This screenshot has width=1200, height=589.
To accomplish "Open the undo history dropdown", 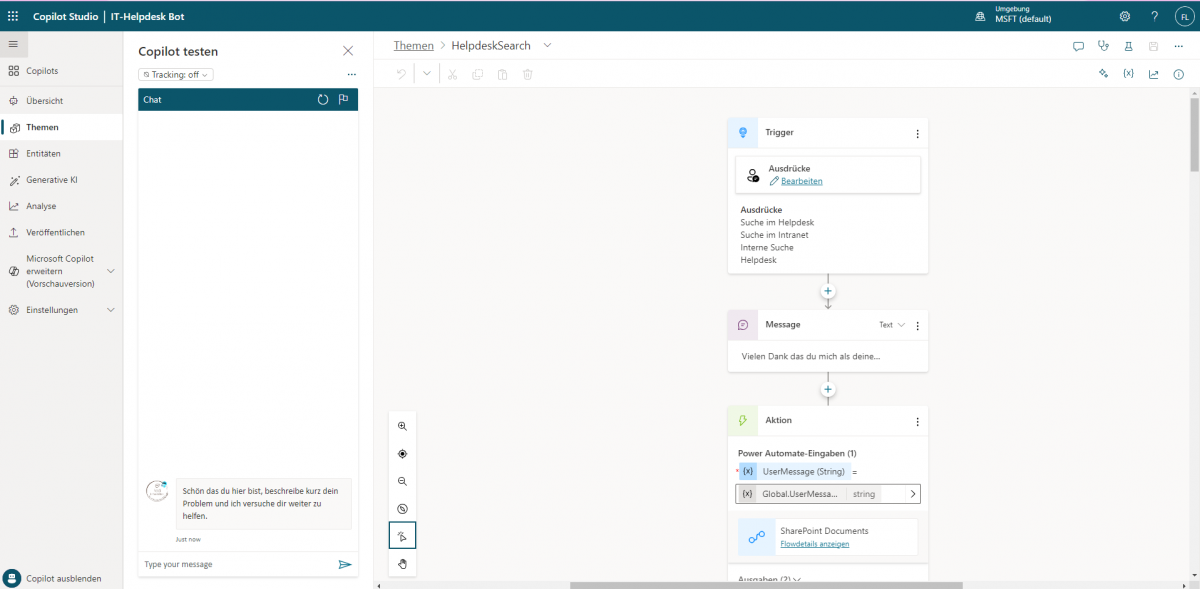I will [427, 74].
